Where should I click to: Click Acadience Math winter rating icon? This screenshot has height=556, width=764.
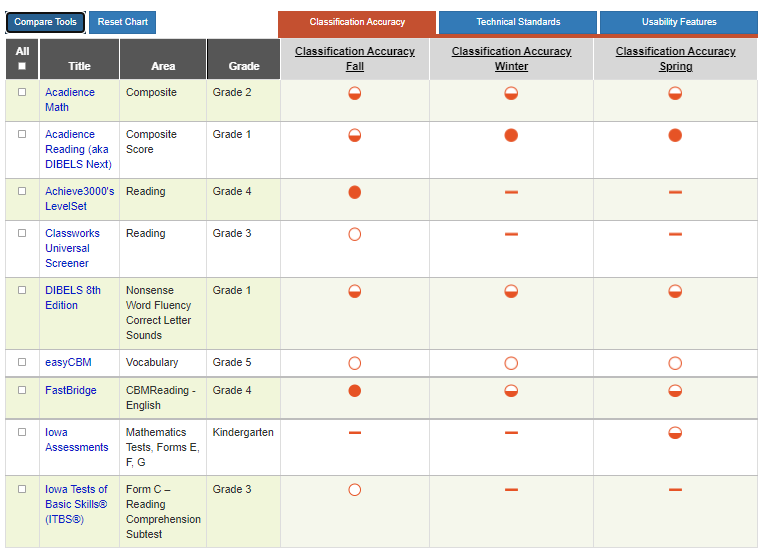(511, 93)
